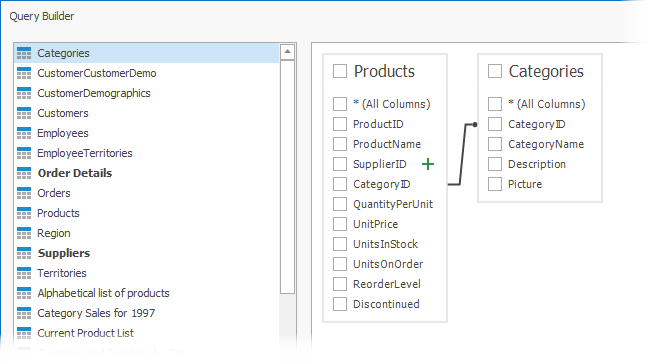Image resolution: width=650 pixels, height=364 pixels.
Task: Select Orders in the table list
Action: 147,193
